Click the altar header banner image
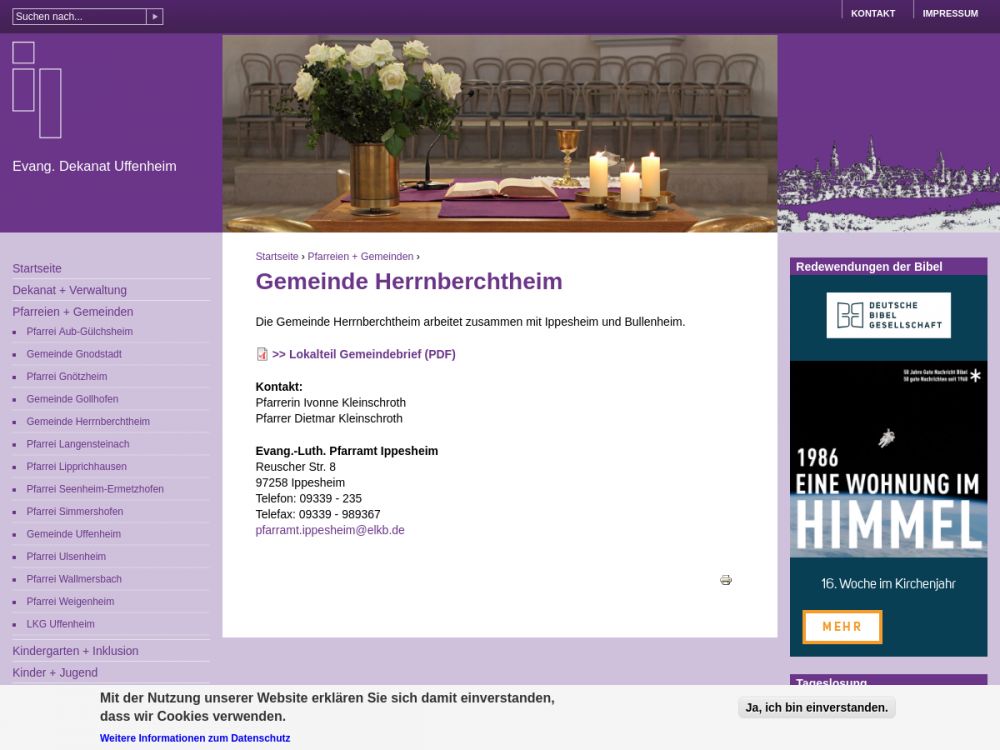1000x750 pixels. coord(499,133)
